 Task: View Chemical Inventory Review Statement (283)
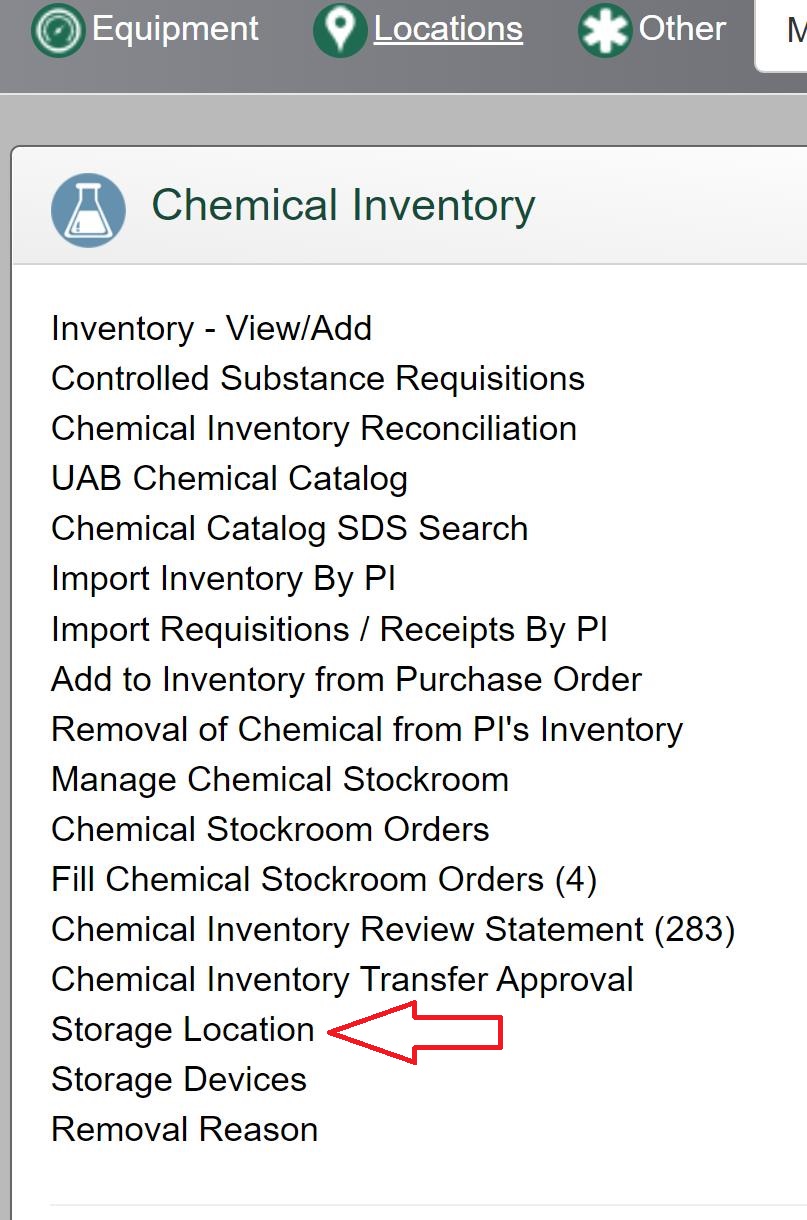pos(392,929)
